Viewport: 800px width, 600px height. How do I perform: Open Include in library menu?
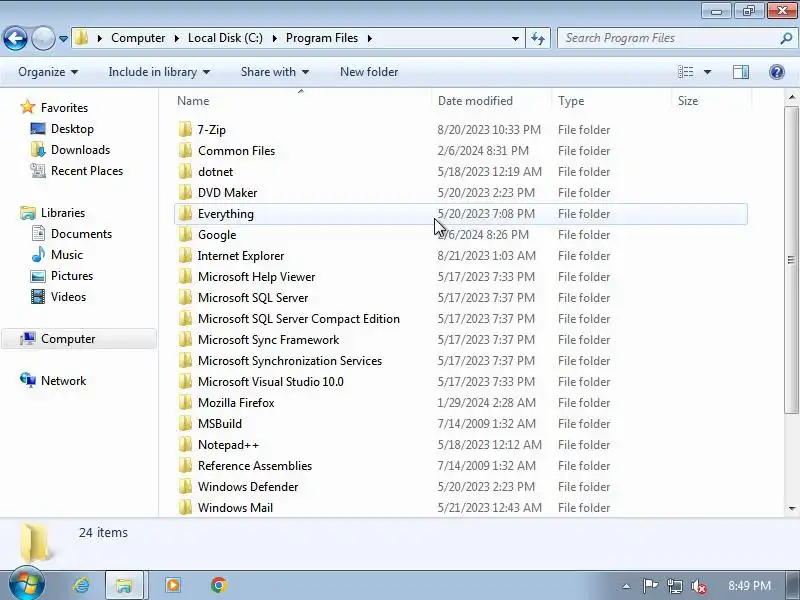[159, 72]
